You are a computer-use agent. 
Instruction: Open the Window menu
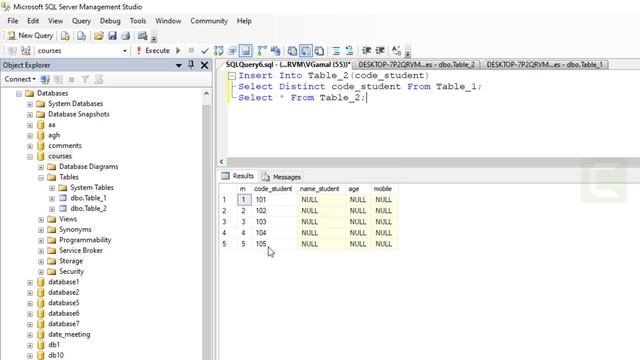click(x=168, y=21)
